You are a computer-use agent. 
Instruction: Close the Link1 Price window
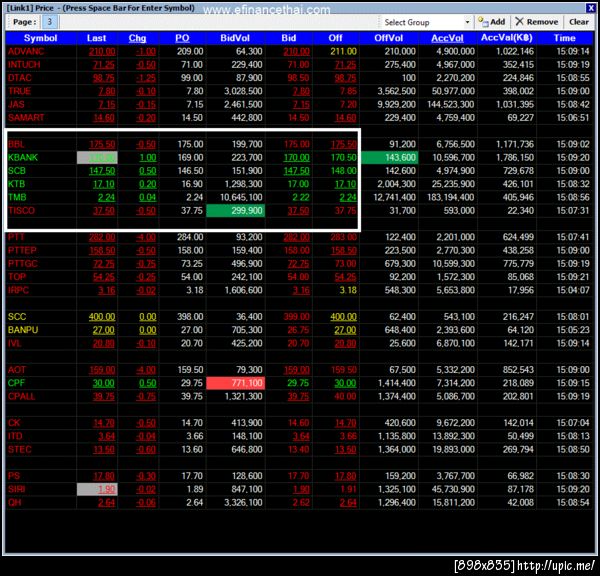click(590, 7)
